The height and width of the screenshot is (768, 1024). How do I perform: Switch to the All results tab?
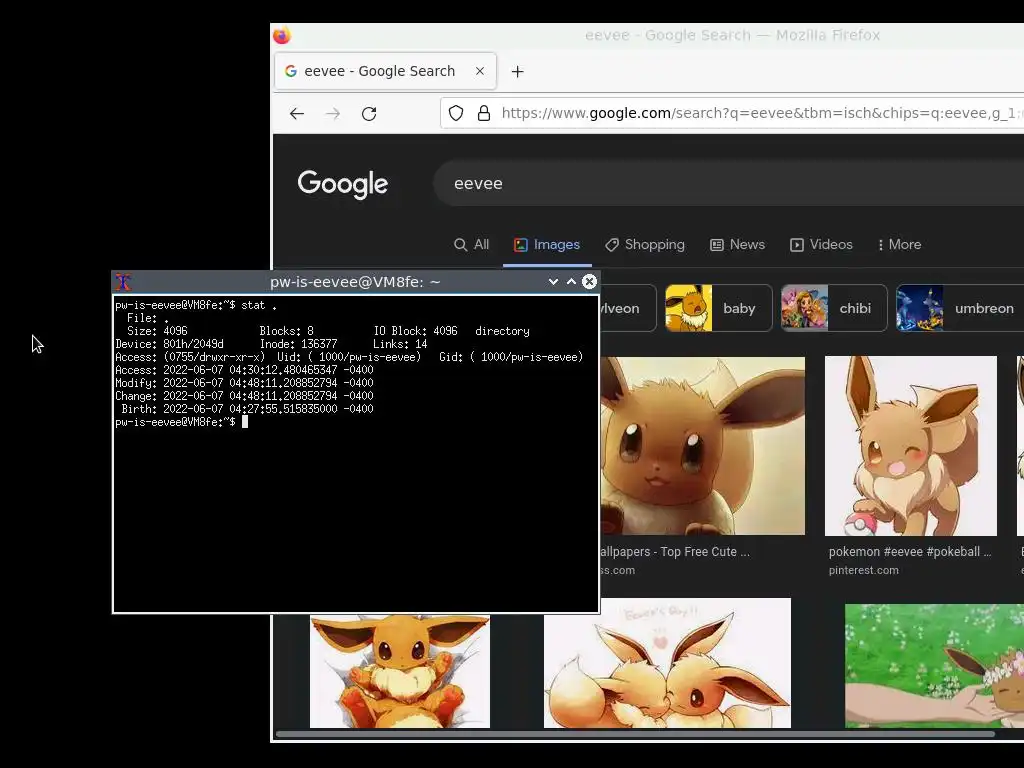click(471, 244)
